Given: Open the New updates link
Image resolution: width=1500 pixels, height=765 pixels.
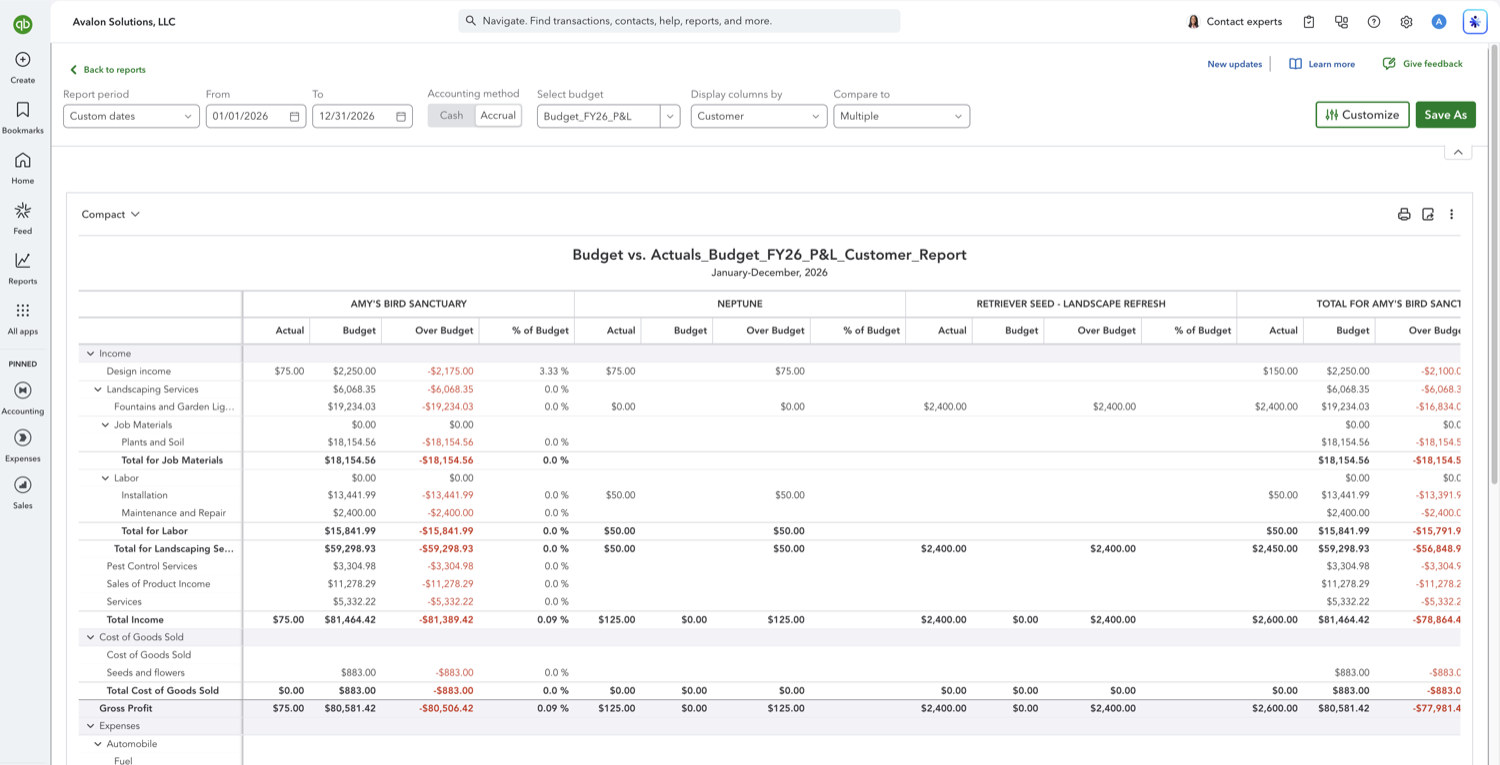Looking at the screenshot, I should click(x=1234, y=64).
